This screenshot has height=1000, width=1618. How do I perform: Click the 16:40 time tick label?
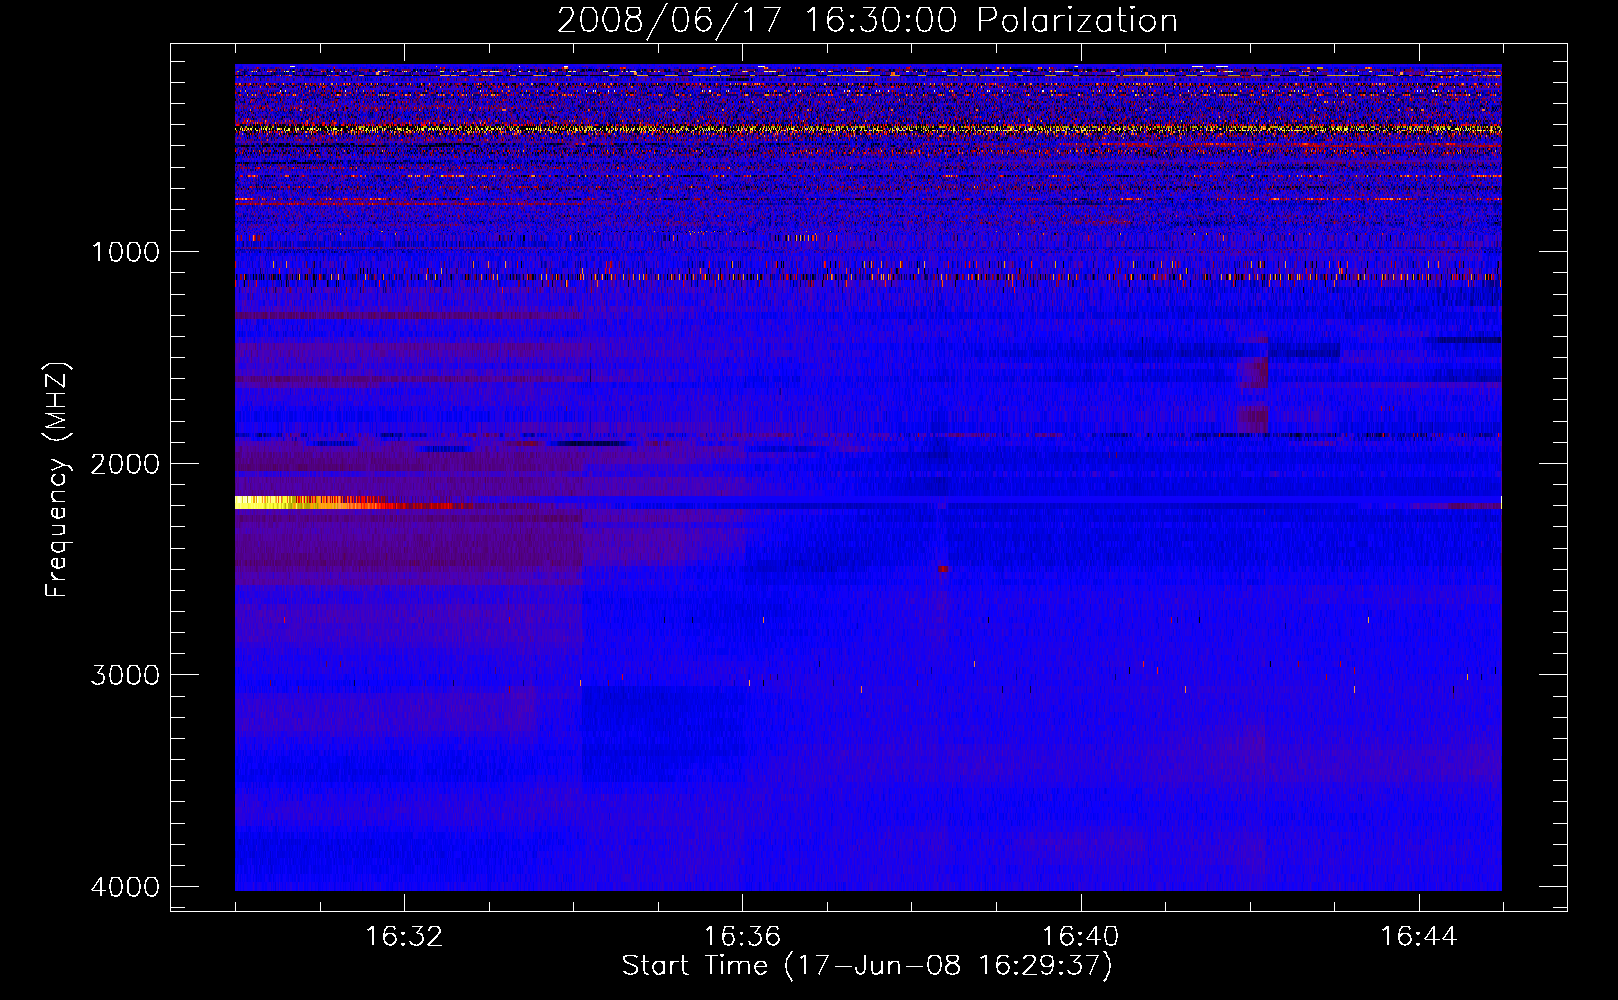[x=1080, y=937]
